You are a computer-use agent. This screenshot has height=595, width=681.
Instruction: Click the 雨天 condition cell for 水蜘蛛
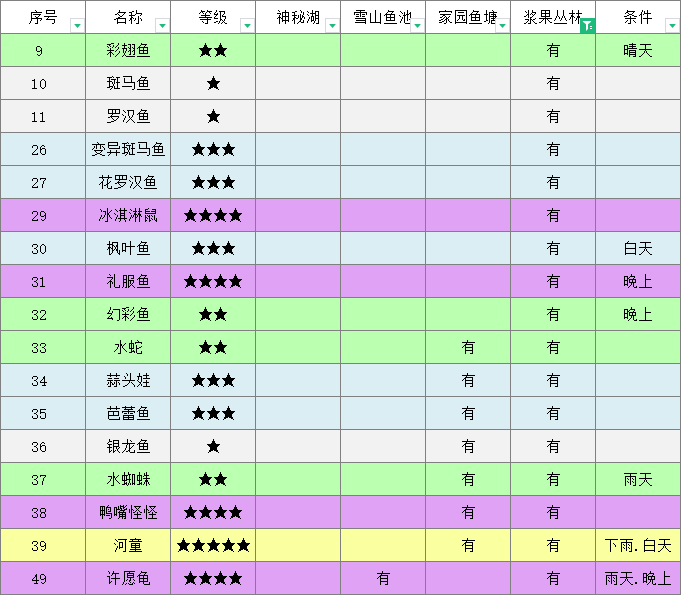tap(638, 479)
